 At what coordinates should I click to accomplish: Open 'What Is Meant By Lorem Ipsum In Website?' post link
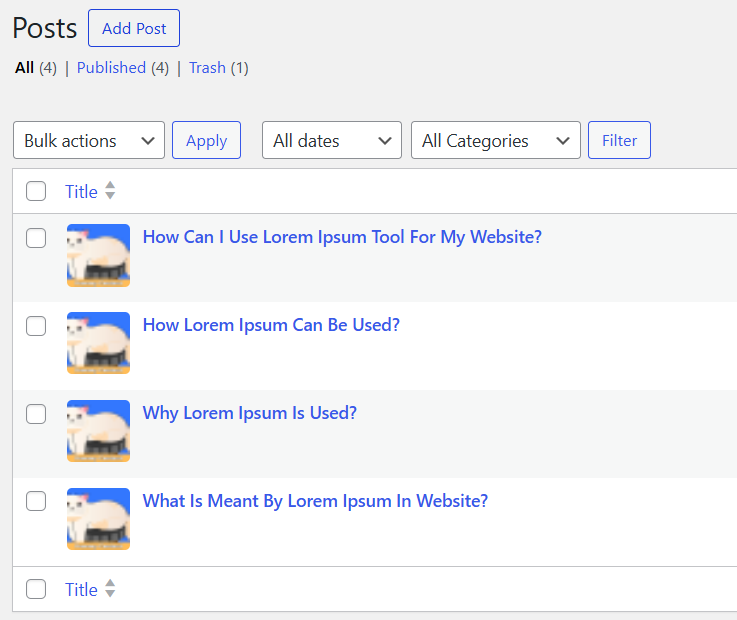[315, 501]
